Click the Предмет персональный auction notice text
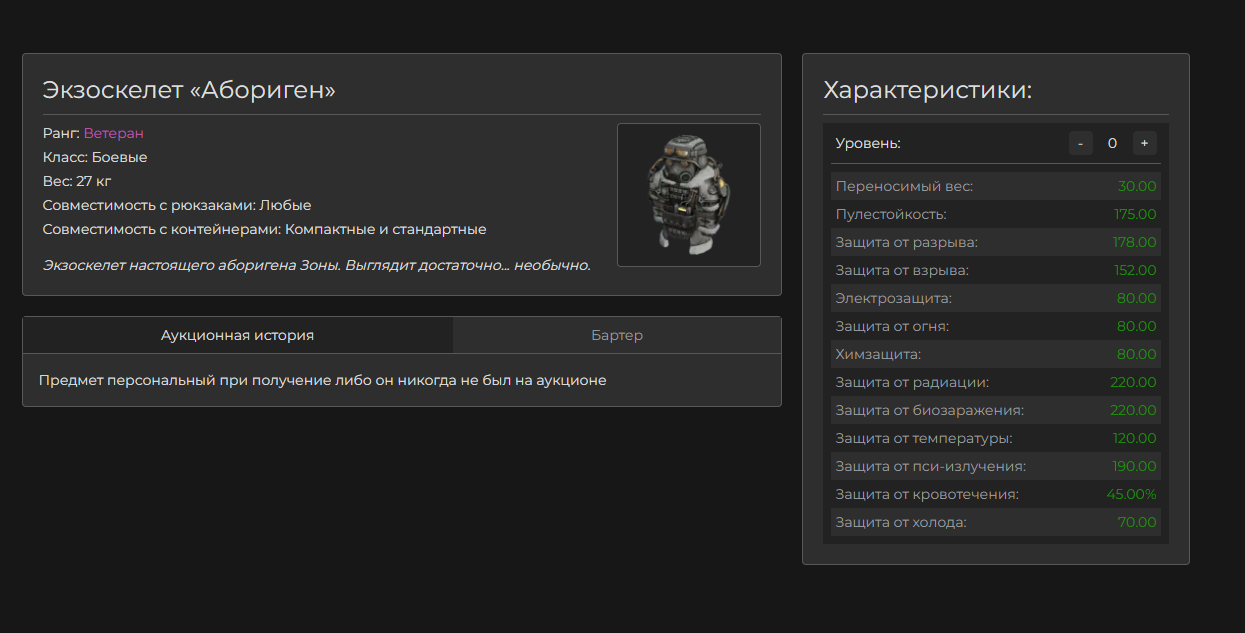The image size is (1245, 633). coord(322,380)
